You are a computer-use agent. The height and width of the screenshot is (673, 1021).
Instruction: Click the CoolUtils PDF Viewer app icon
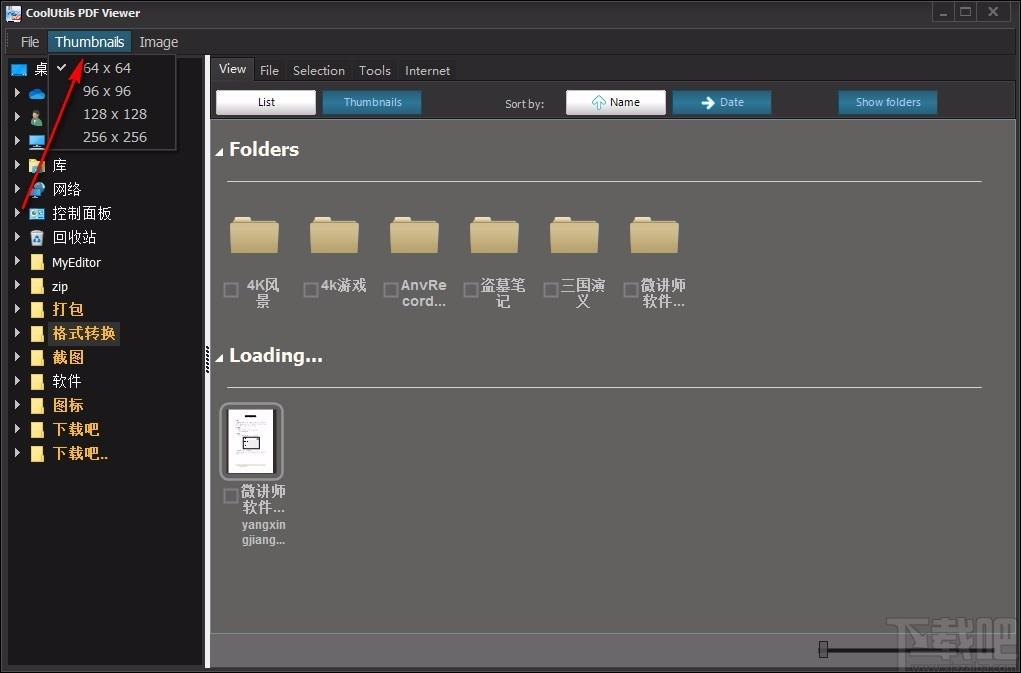pos(13,12)
